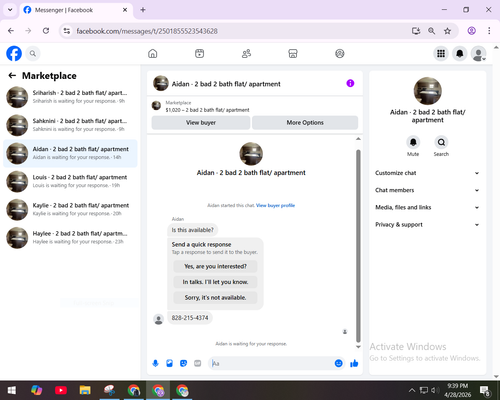
Task: Open the emoji picker in message box
Action: coord(338,363)
